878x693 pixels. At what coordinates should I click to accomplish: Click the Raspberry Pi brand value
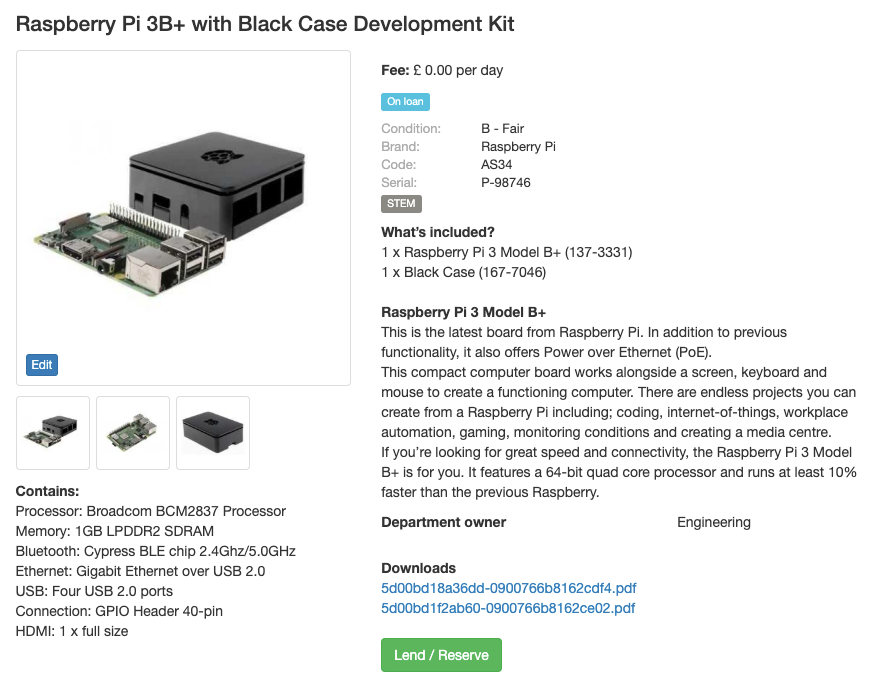point(519,147)
